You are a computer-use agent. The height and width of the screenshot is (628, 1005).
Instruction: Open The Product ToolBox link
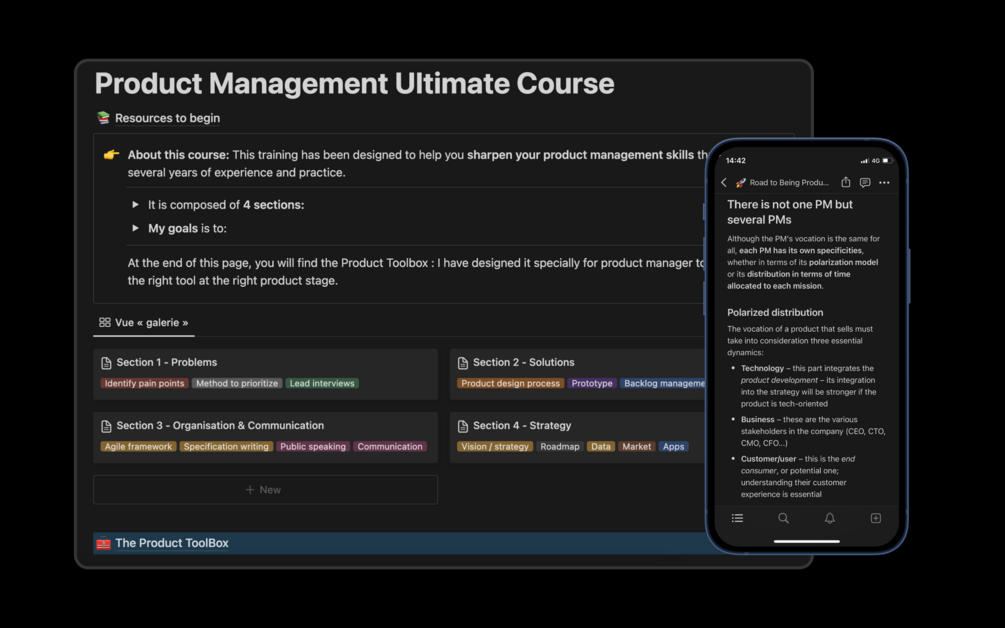[174, 543]
